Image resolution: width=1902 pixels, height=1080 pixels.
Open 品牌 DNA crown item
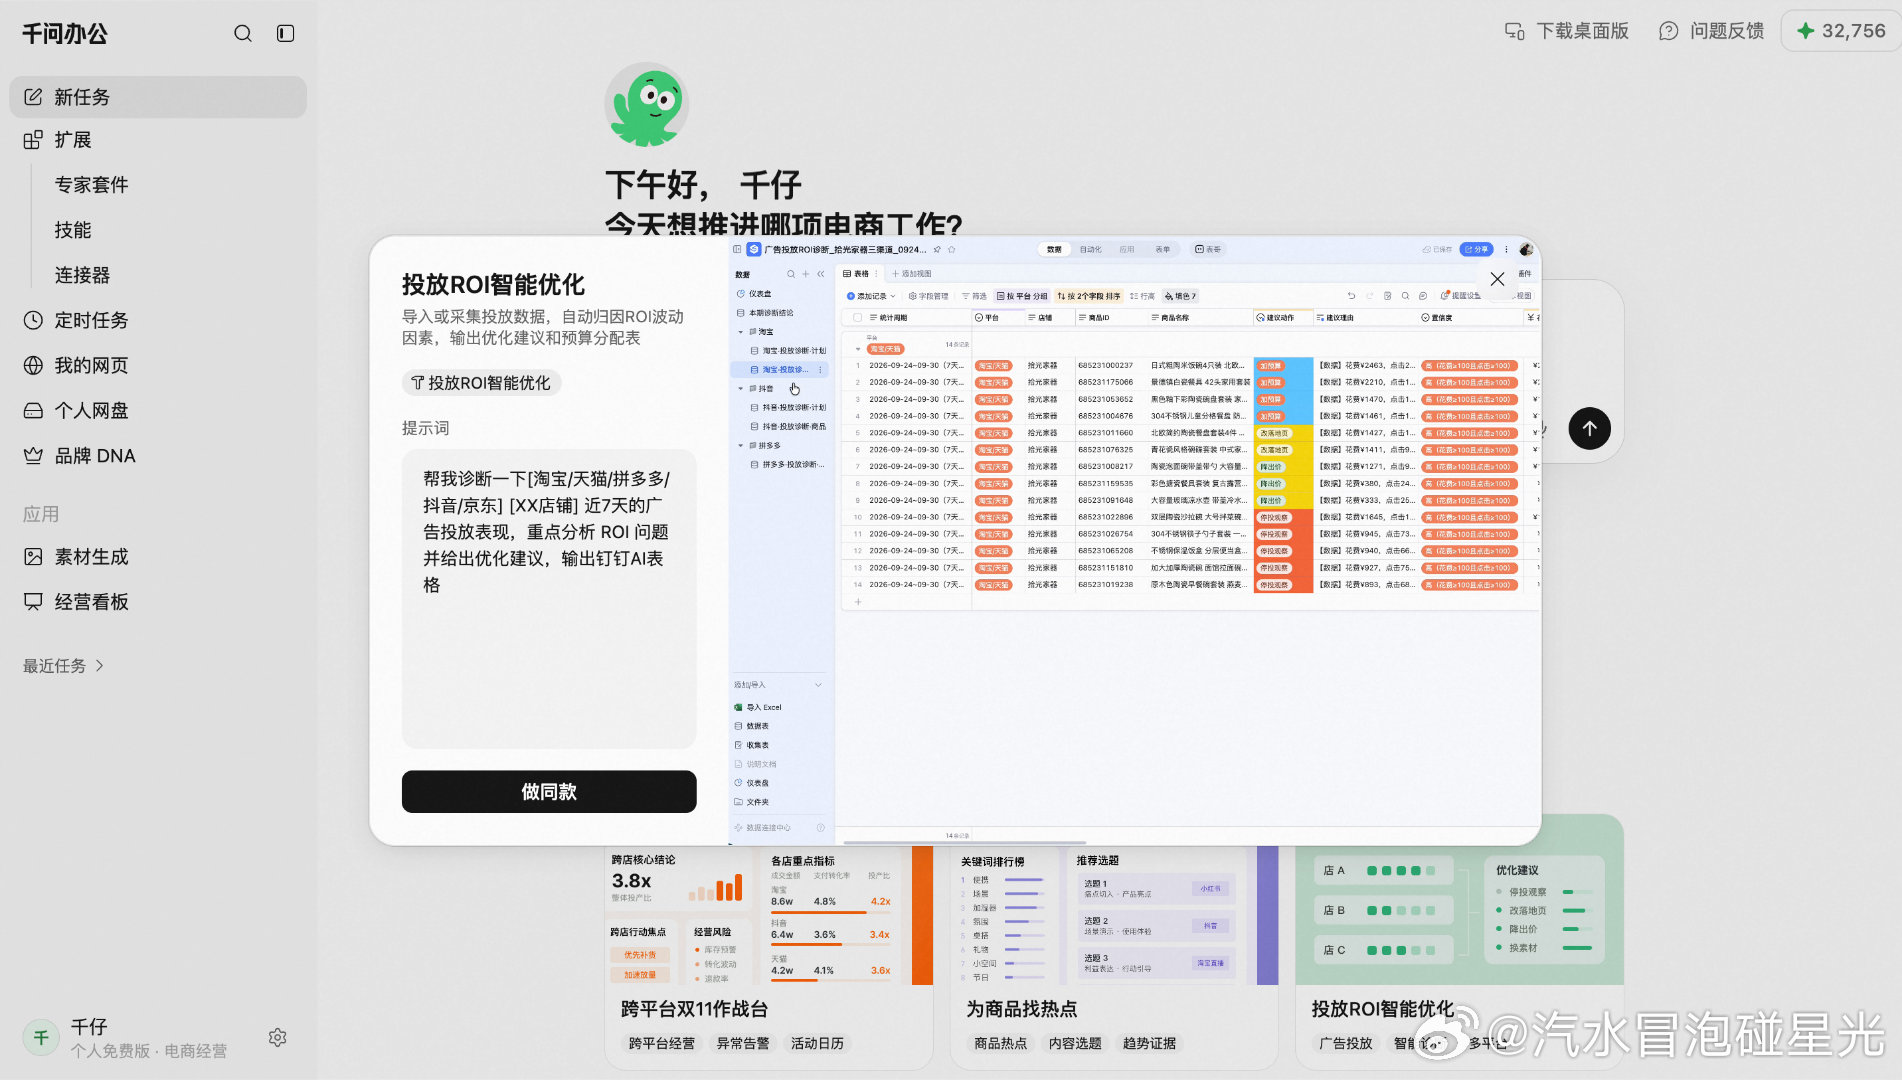79,455
